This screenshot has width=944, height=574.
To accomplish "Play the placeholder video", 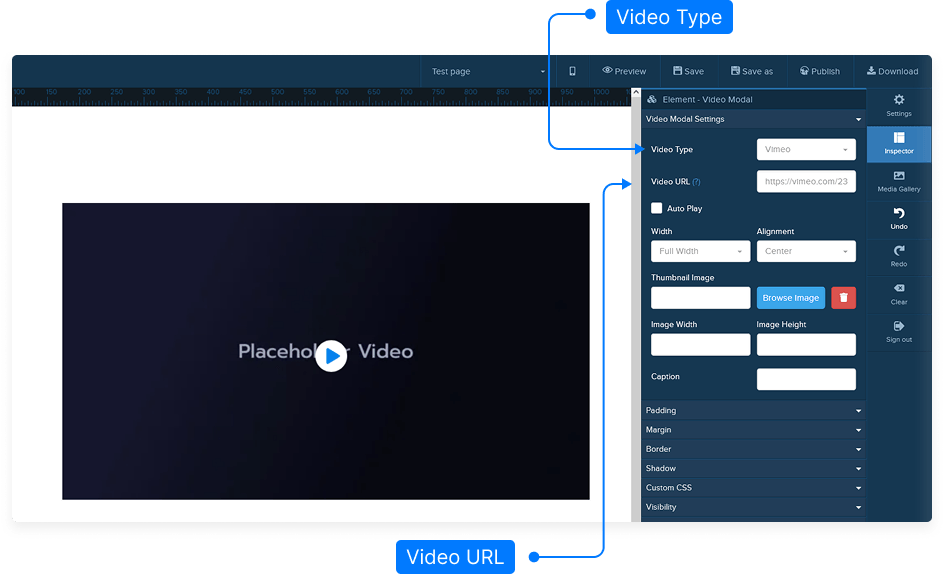I will click(x=331, y=356).
